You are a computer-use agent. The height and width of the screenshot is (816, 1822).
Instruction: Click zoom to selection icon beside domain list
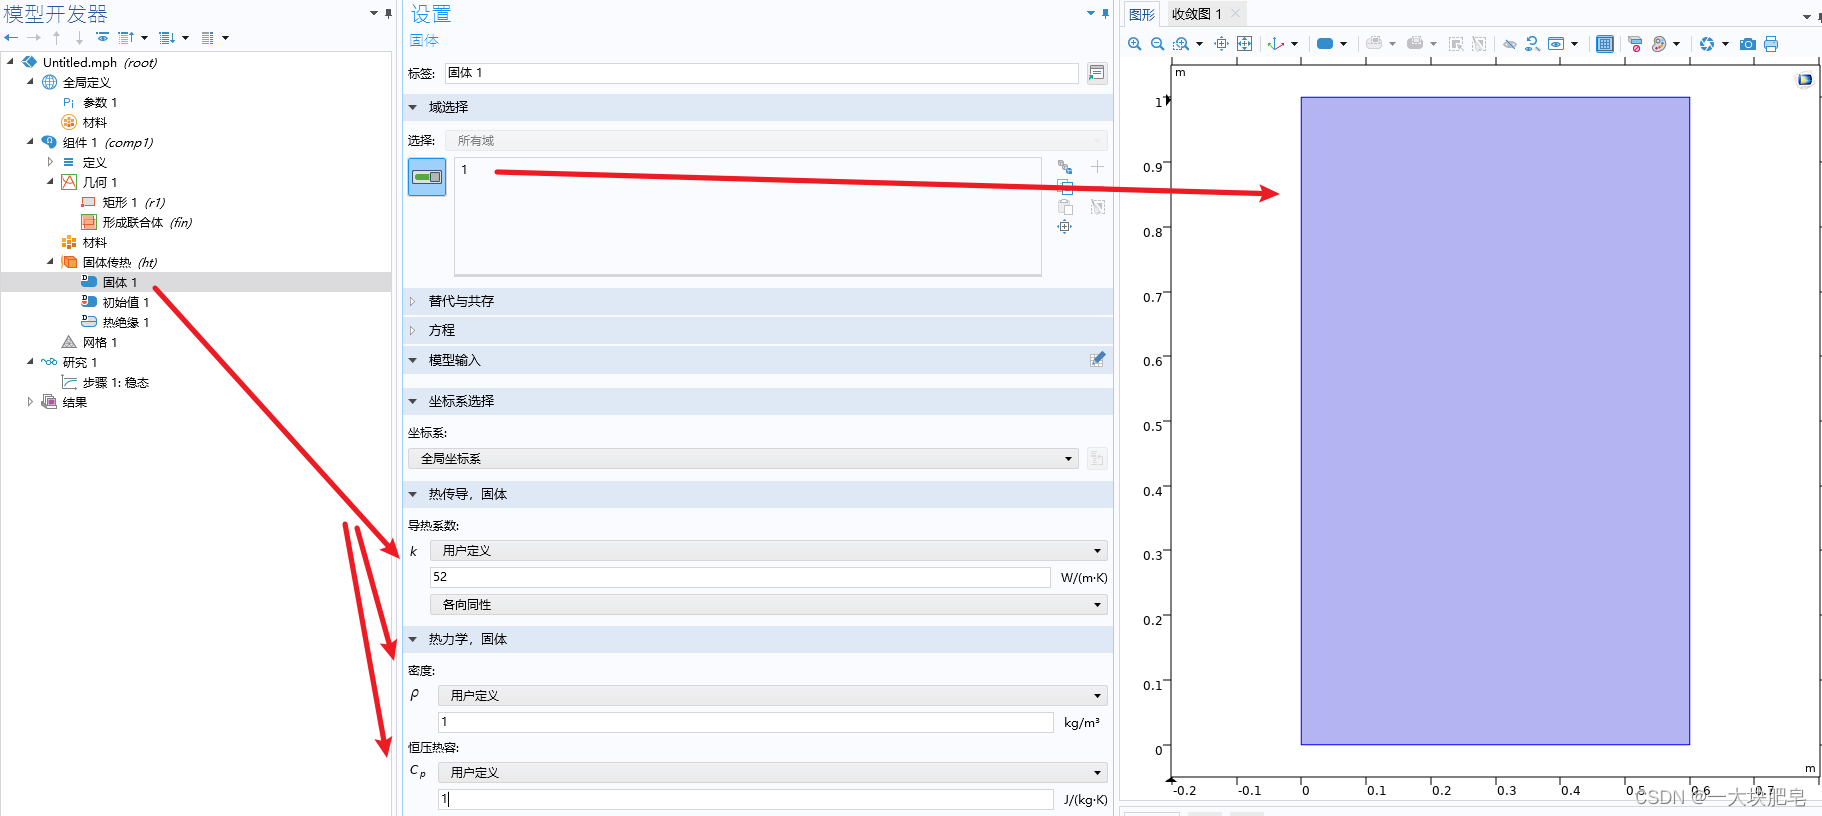pyautogui.click(x=1065, y=227)
